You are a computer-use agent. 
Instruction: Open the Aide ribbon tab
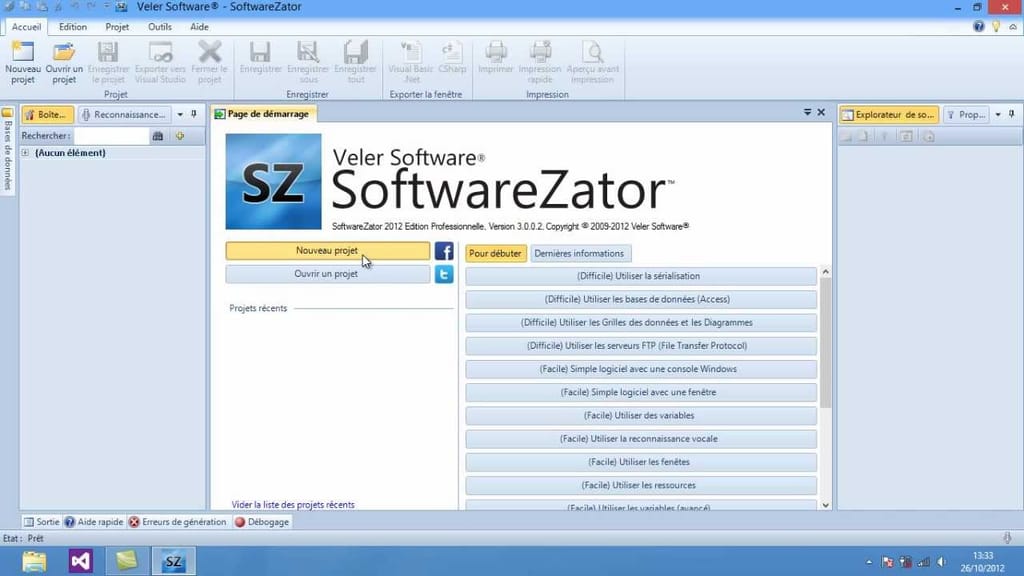[199, 27]
